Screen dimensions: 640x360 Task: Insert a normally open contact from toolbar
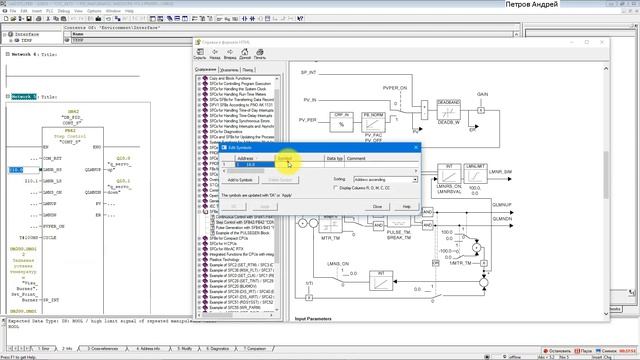coord(244,19)
